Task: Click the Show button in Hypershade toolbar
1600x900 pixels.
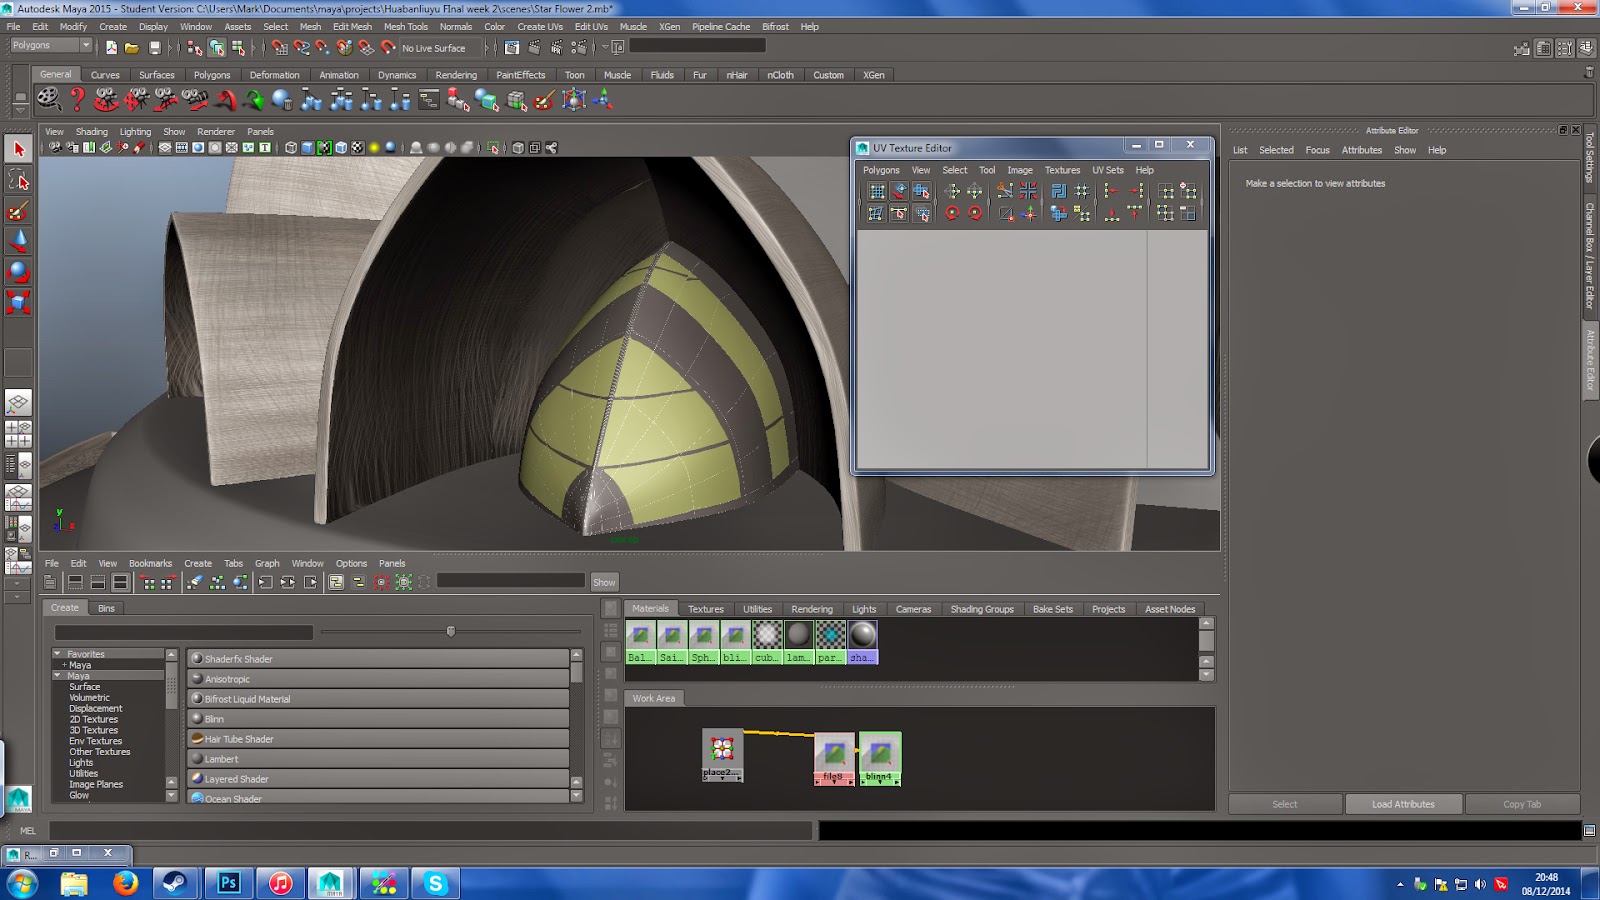Action: 604,582
